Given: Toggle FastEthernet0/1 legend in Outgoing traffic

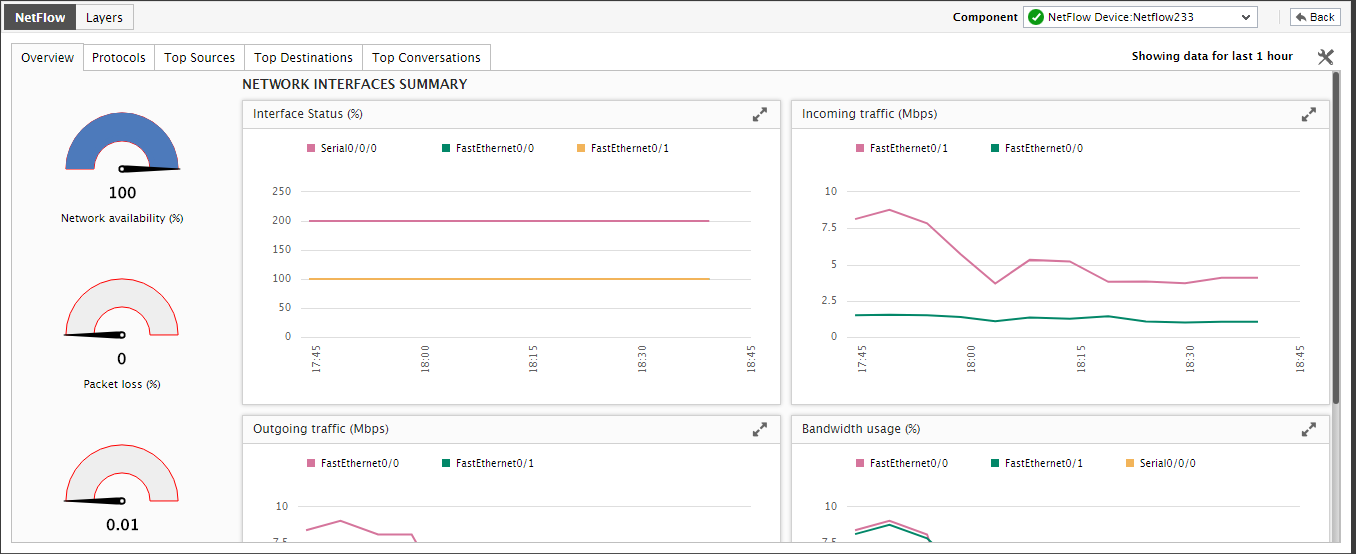Looking at the screenshot, I should (x=488, y=463).
